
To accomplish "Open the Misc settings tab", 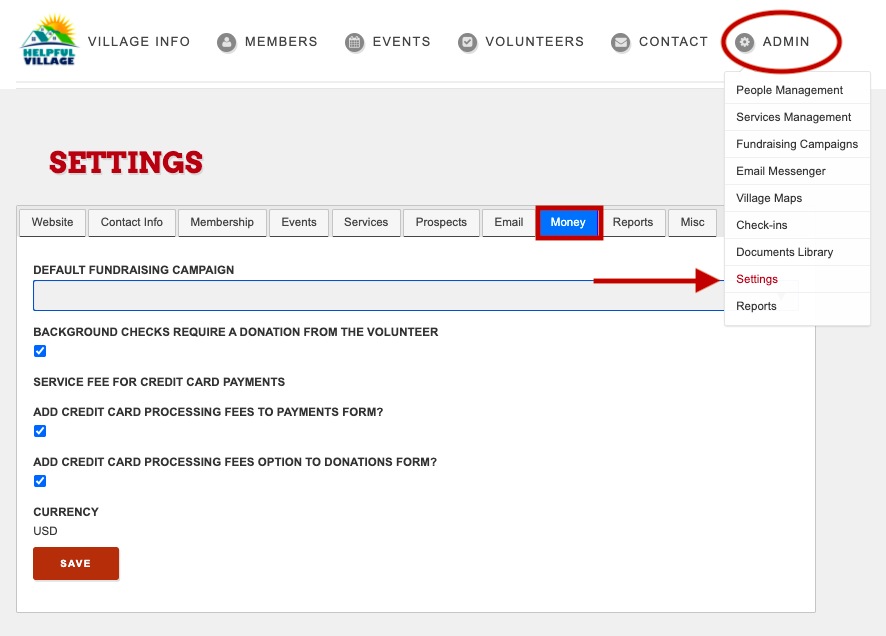I will pos(693,223).
